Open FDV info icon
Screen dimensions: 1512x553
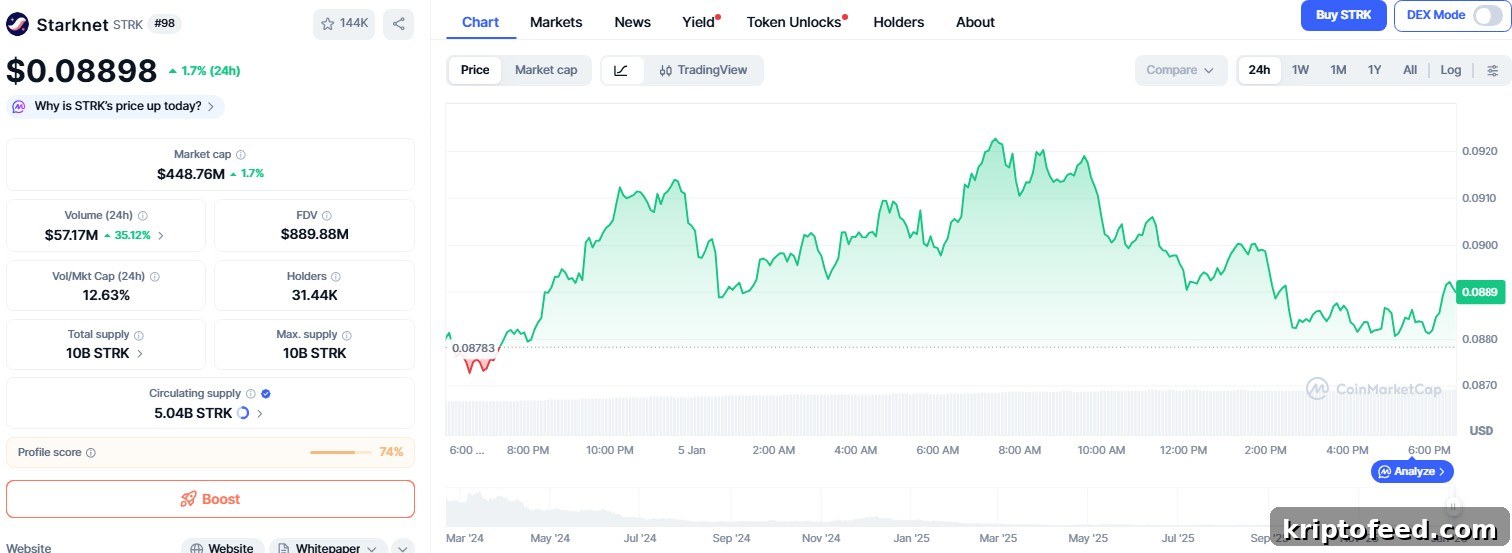click(x=327, y=216)
